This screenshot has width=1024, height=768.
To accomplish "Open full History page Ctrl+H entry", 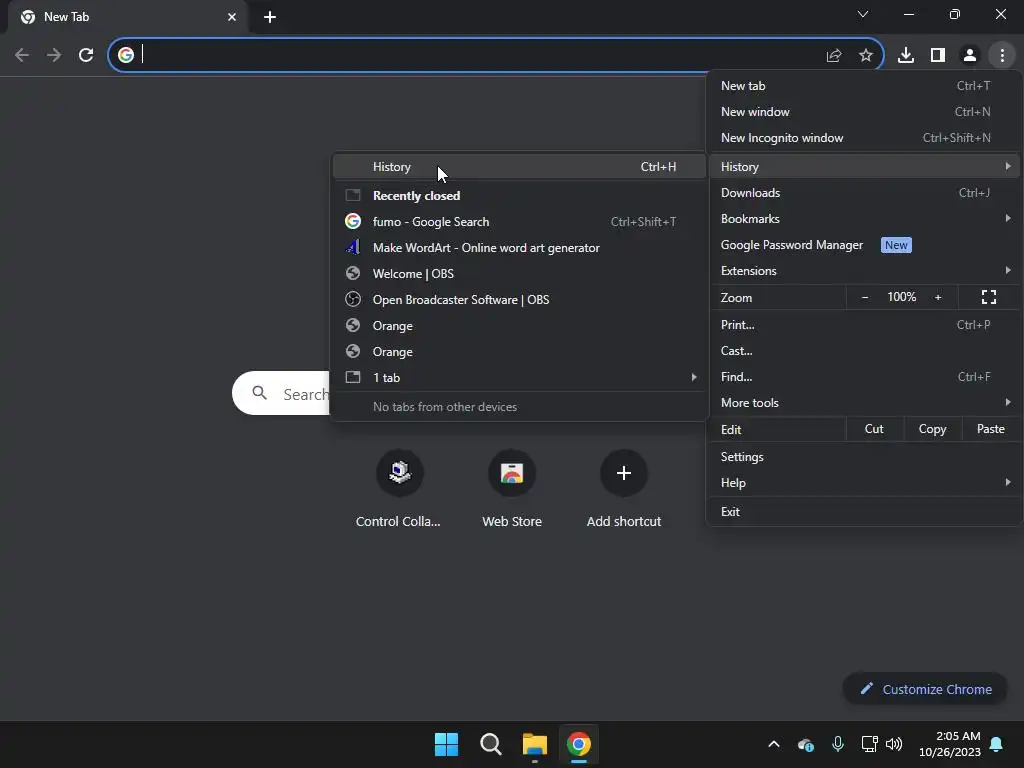I will coord(519,167).
